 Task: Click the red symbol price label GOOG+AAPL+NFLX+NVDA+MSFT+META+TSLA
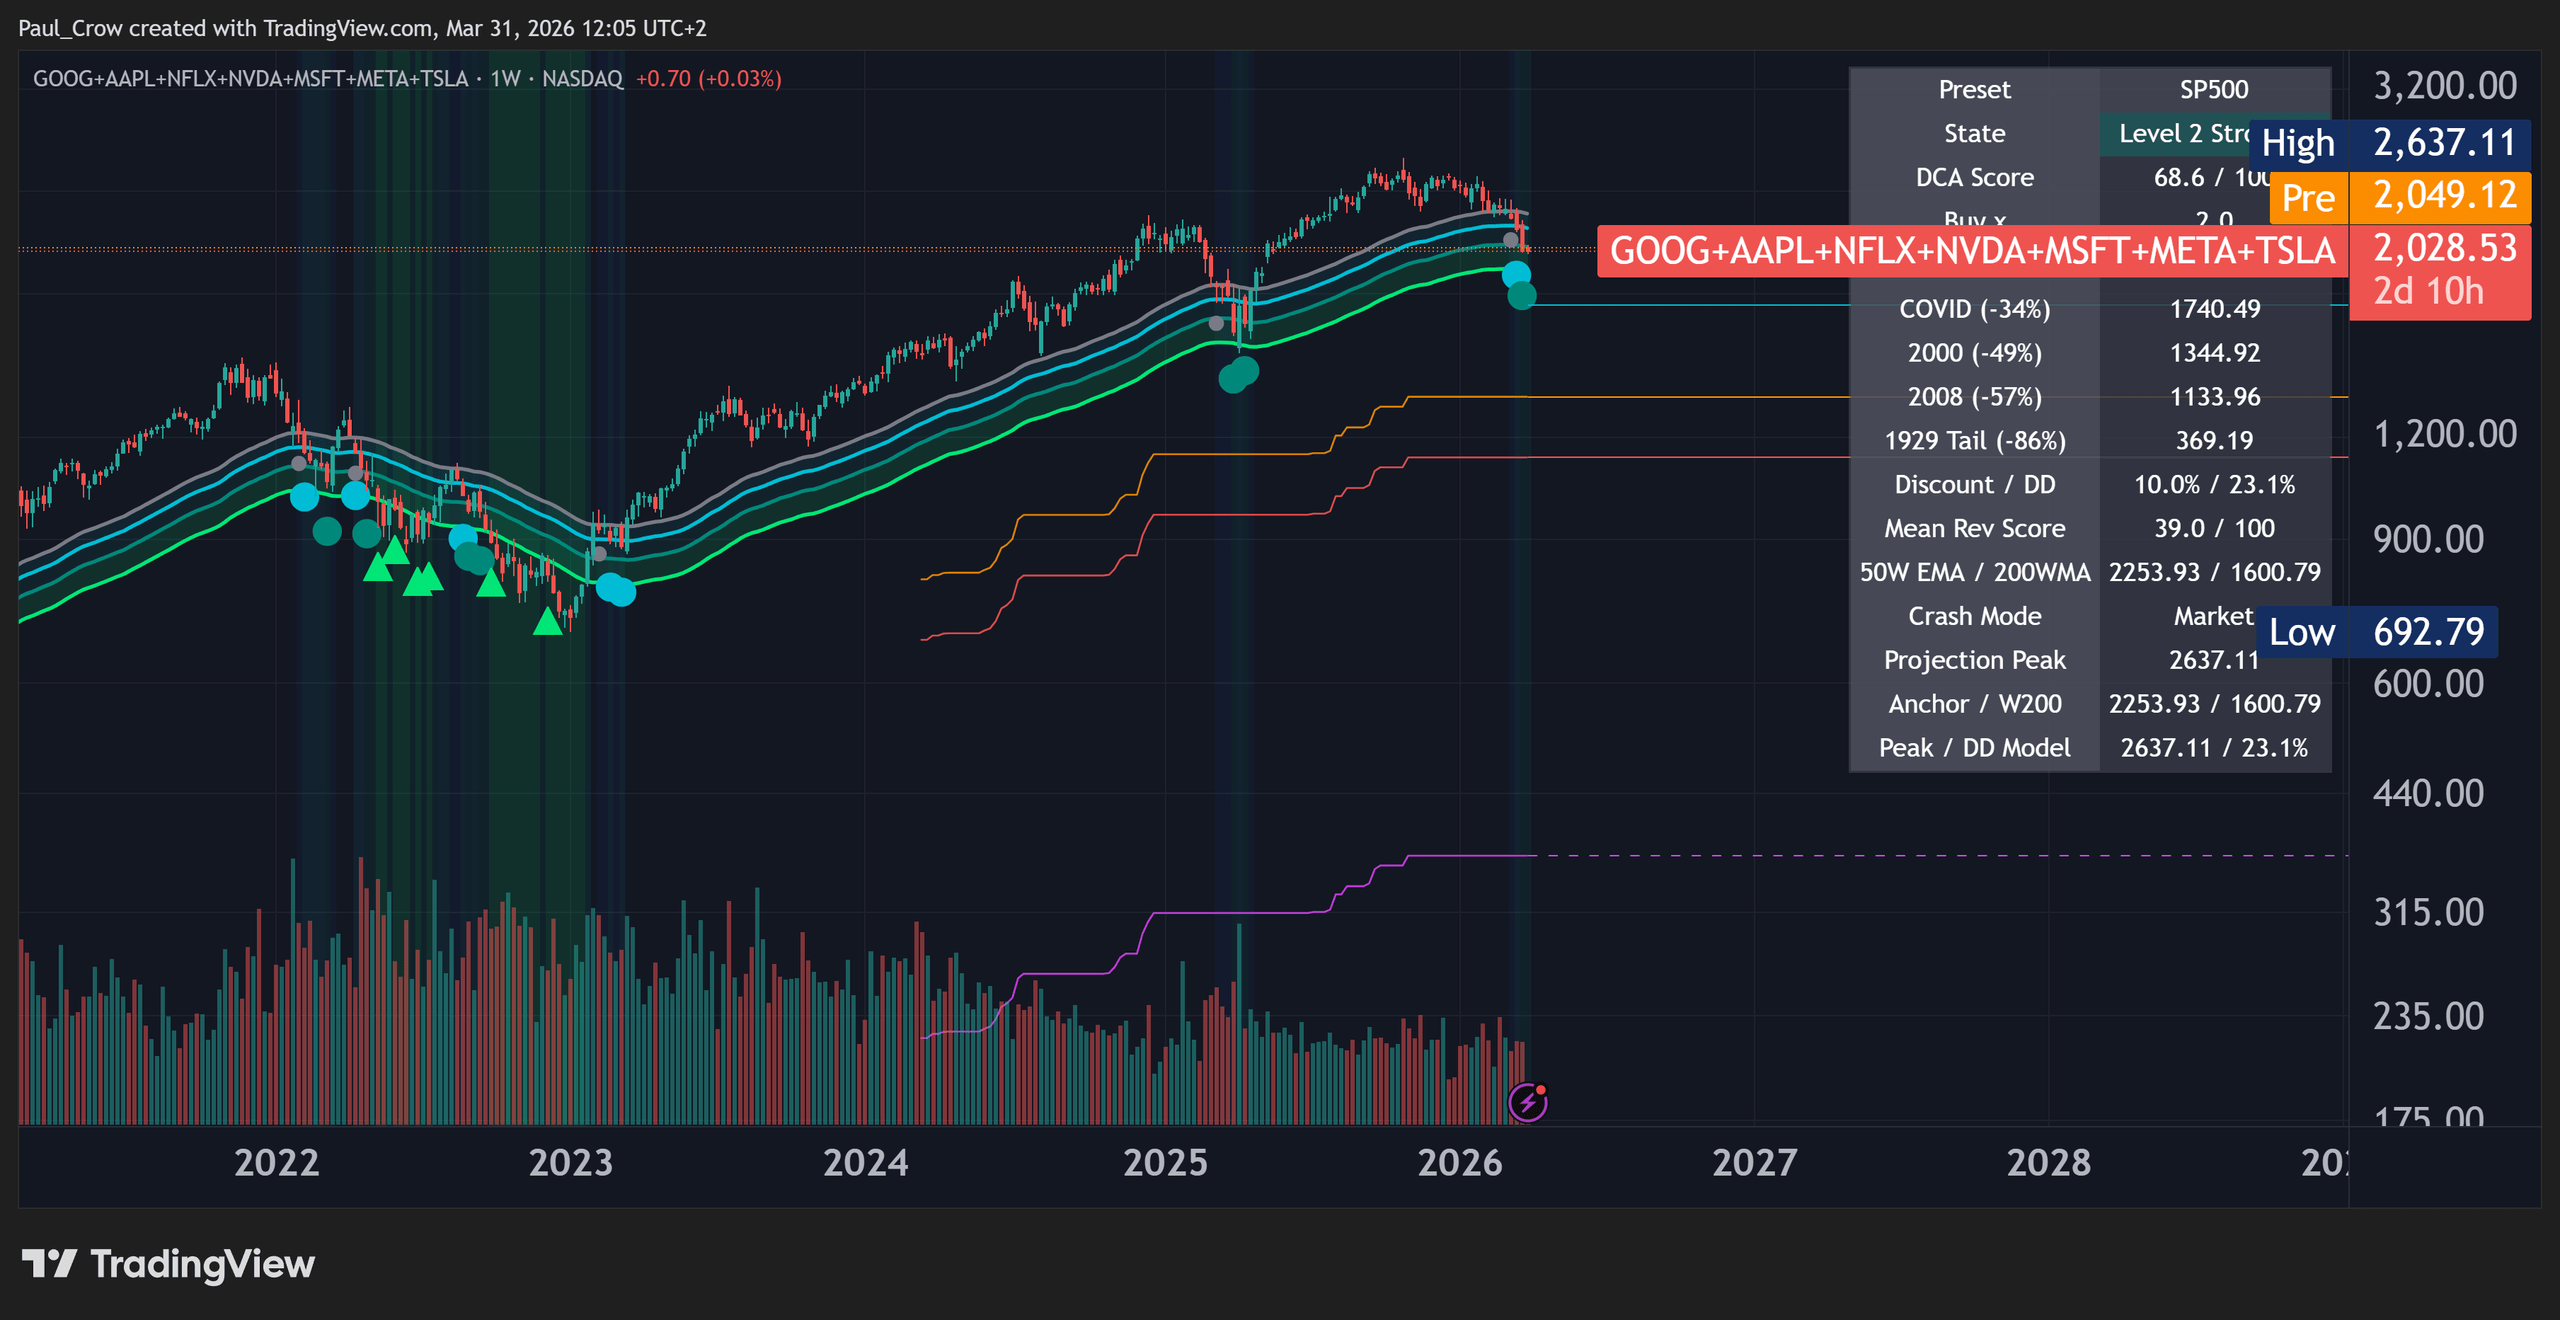pyautogui.click(x=1972, y=250)
